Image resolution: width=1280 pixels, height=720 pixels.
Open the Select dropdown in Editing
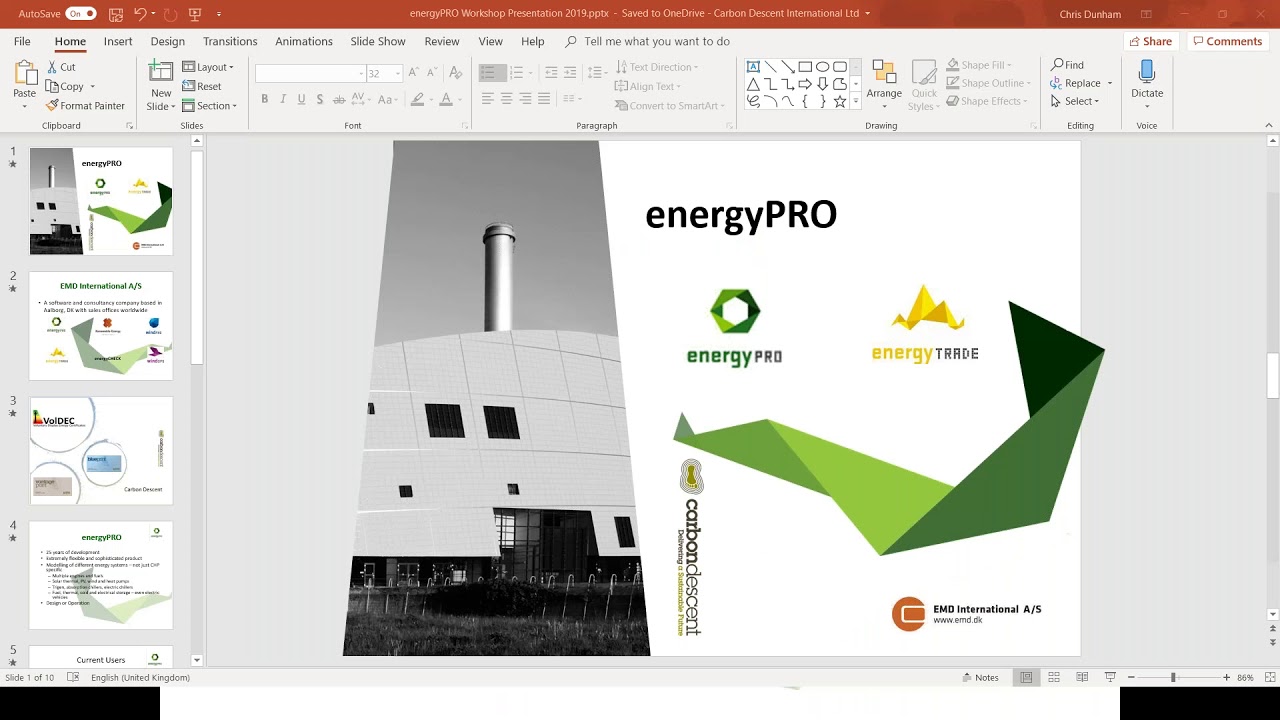(x=1075, y=101)
